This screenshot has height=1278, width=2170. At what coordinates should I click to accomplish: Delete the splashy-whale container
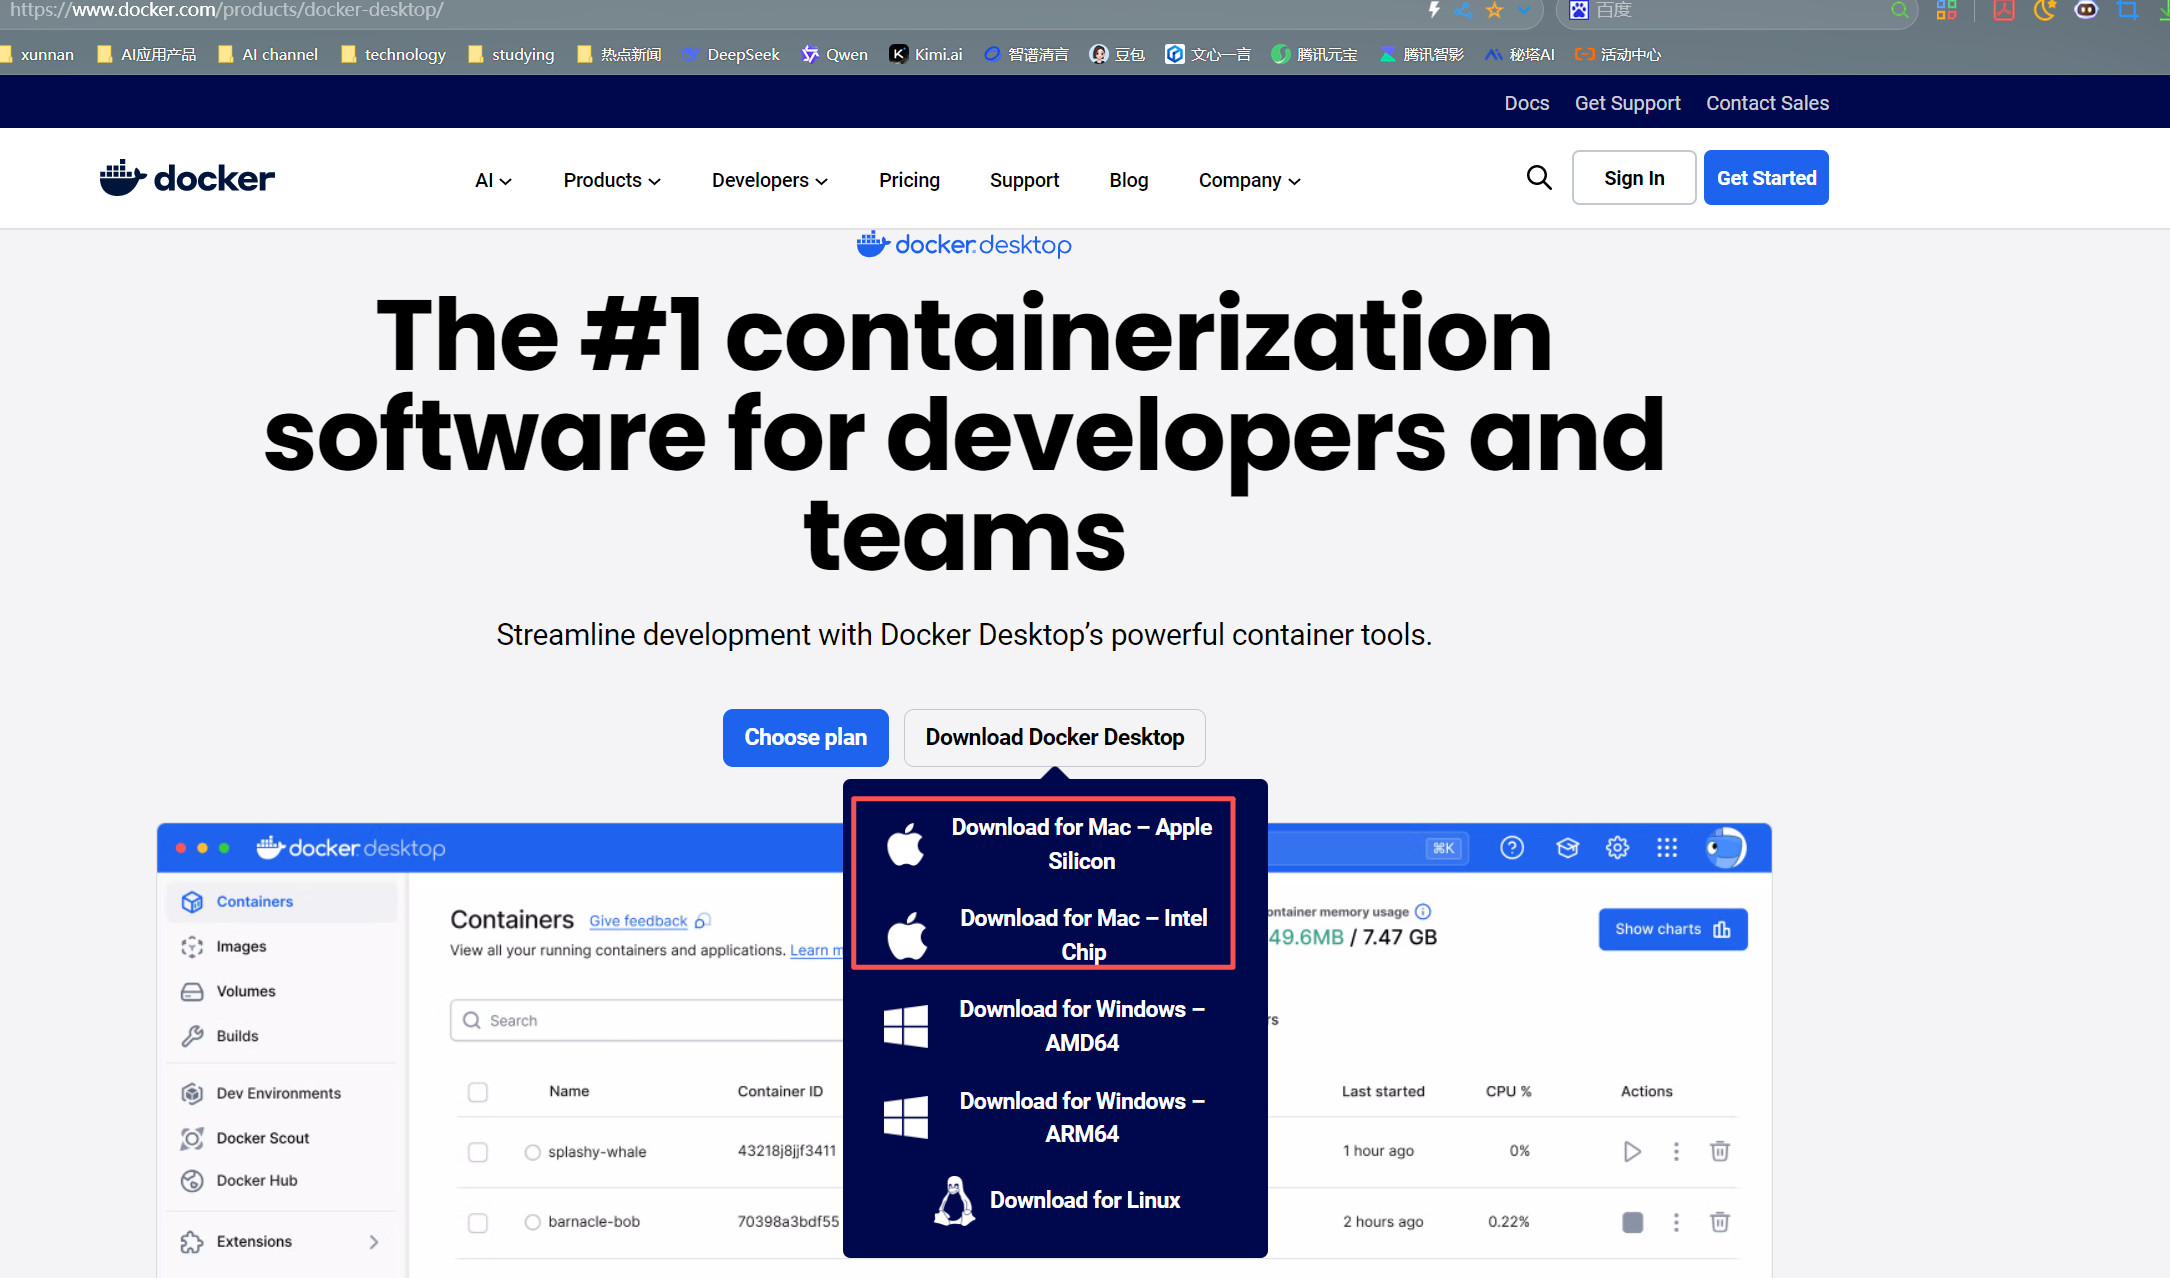click(x=1720, y=1152)
